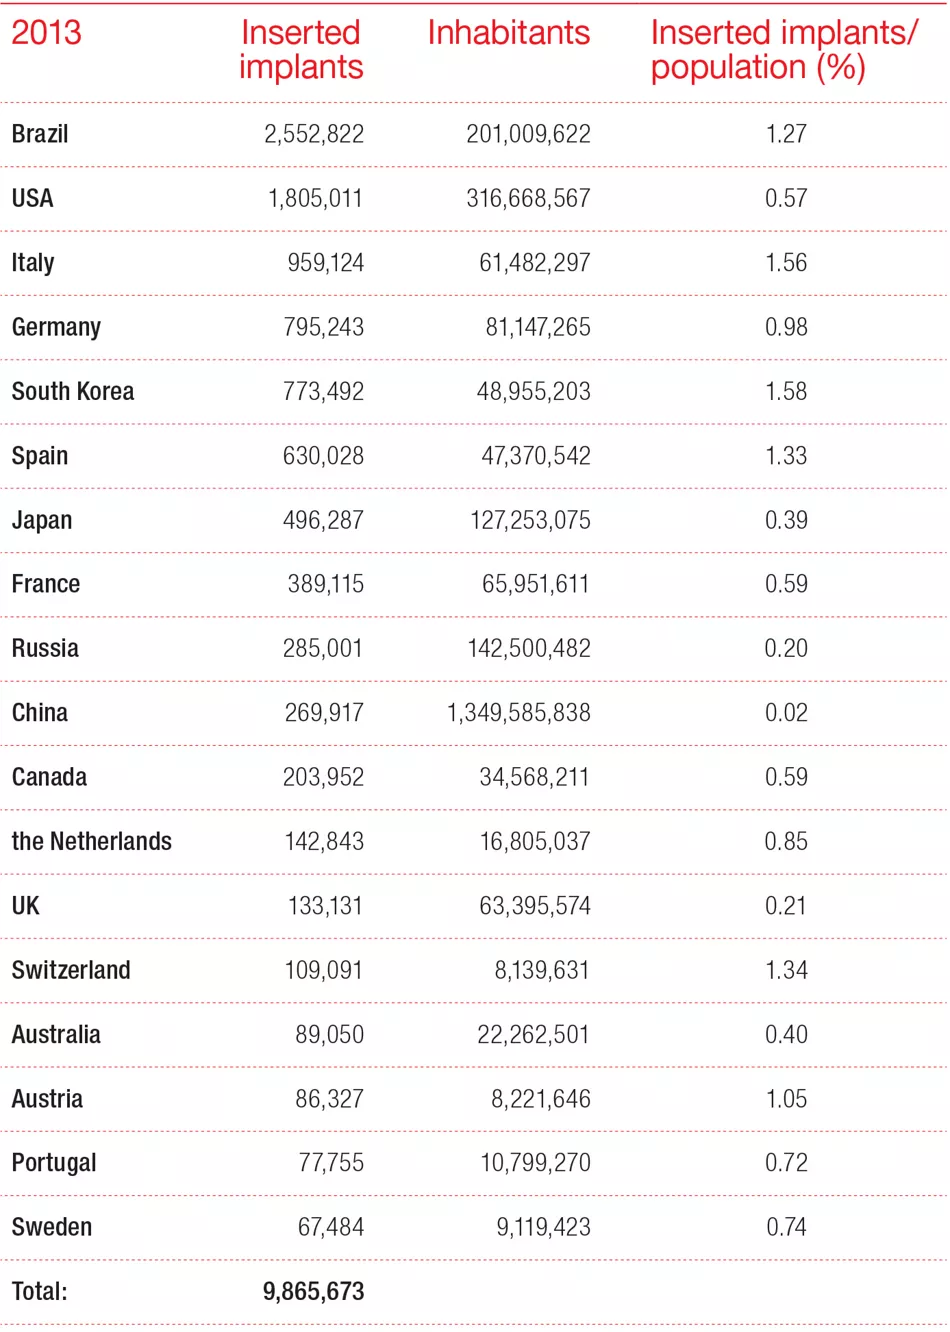Click Japan's inhabitants value 127,253,075
The height and width of the screenshot is (1332, 950).
point(530,520)
